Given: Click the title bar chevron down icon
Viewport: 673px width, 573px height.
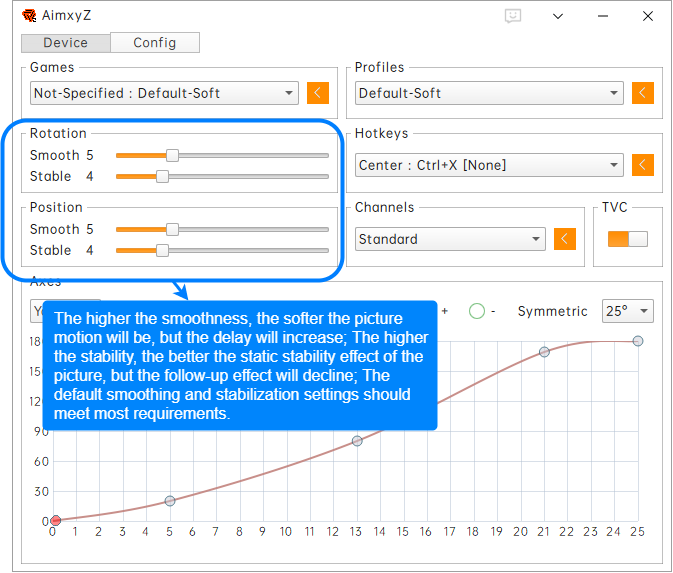Looking at the screenshot, I should point(558,16).
